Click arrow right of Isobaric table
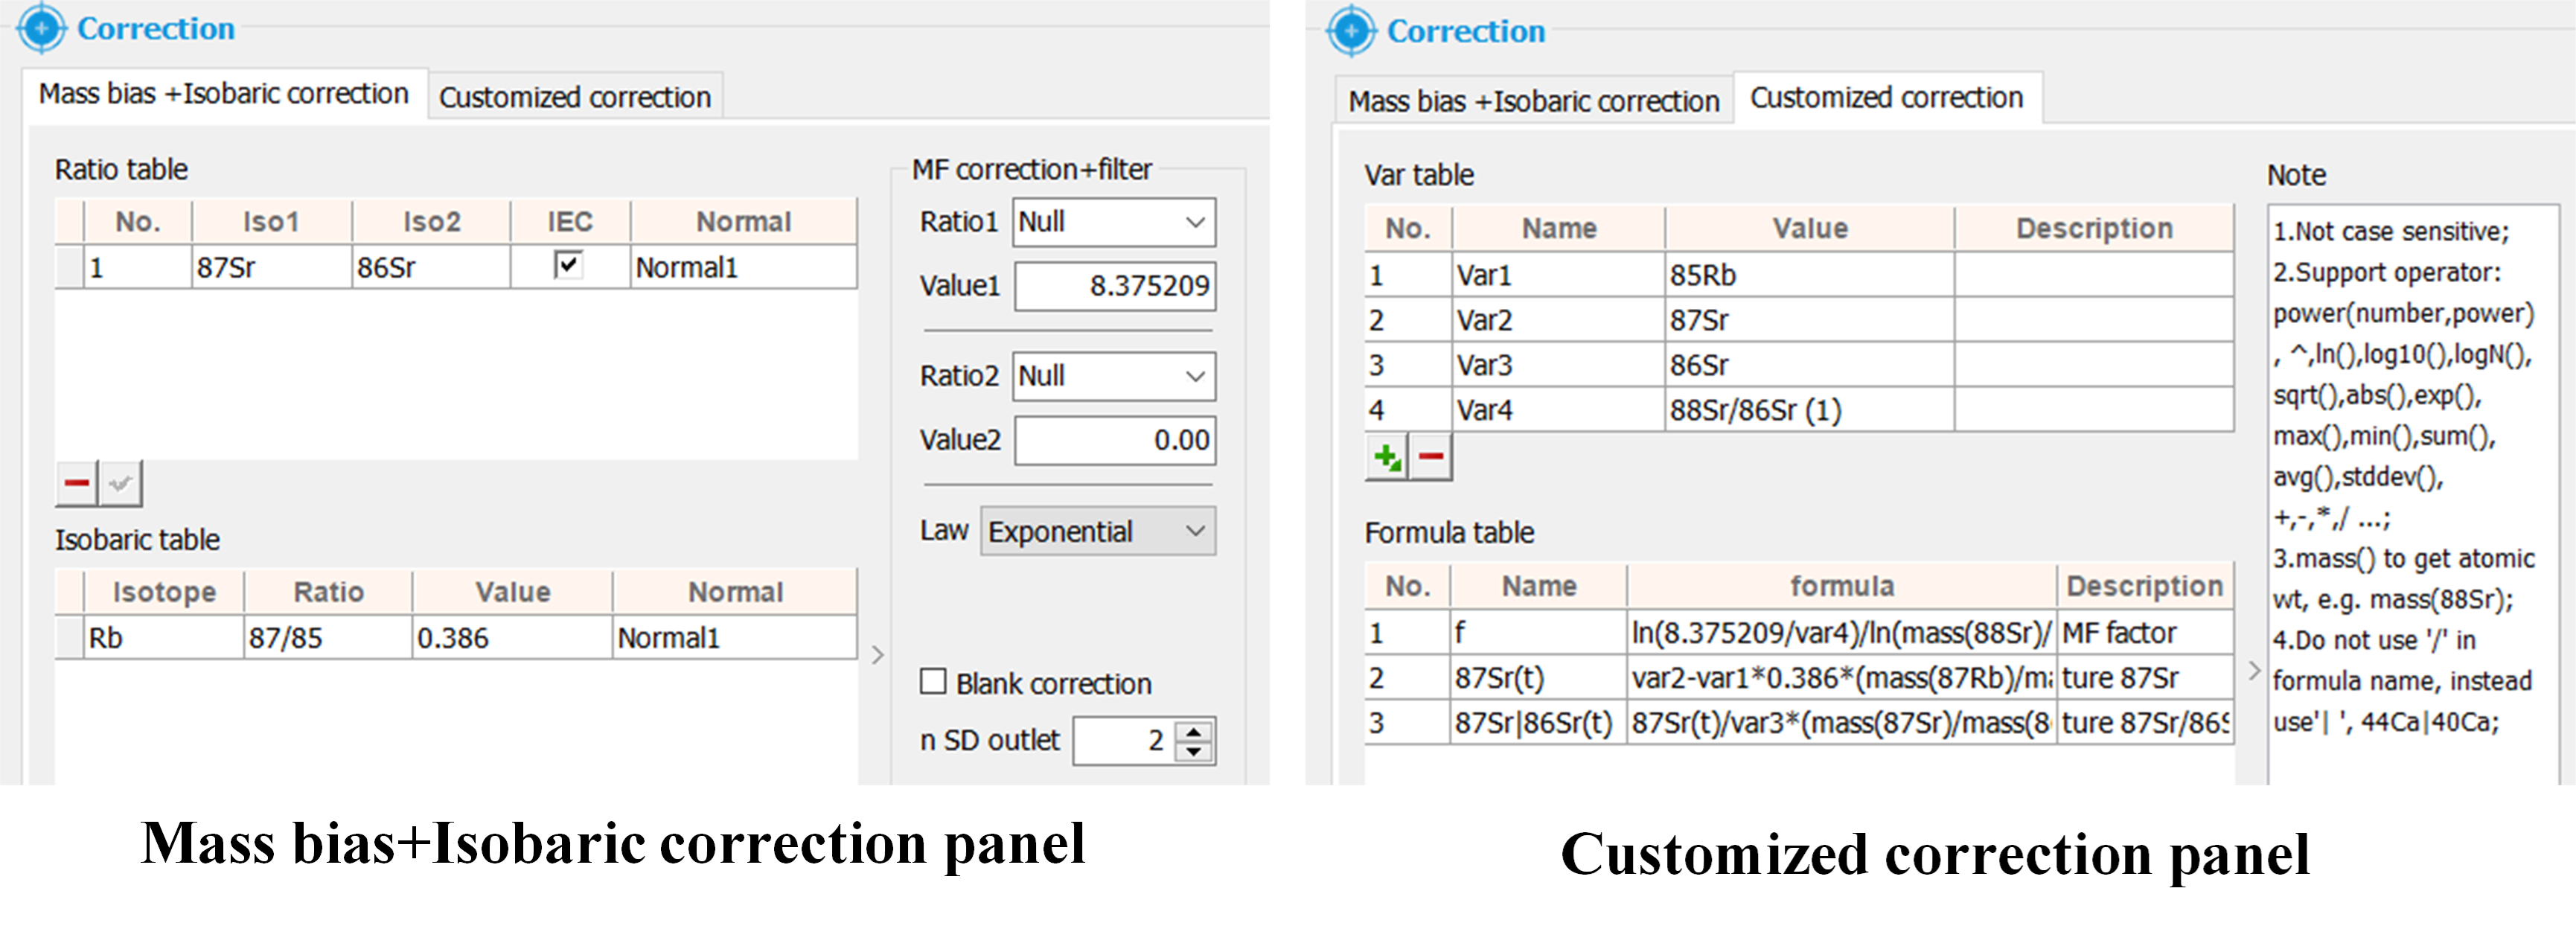 coord(877,655)
